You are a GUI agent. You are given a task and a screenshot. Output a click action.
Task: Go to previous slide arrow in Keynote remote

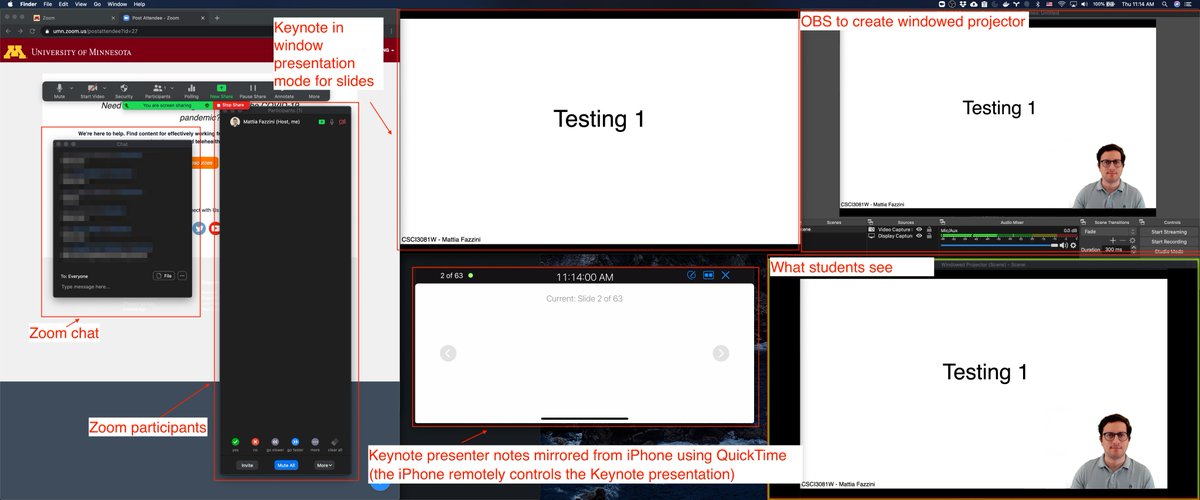coord(448,352)
